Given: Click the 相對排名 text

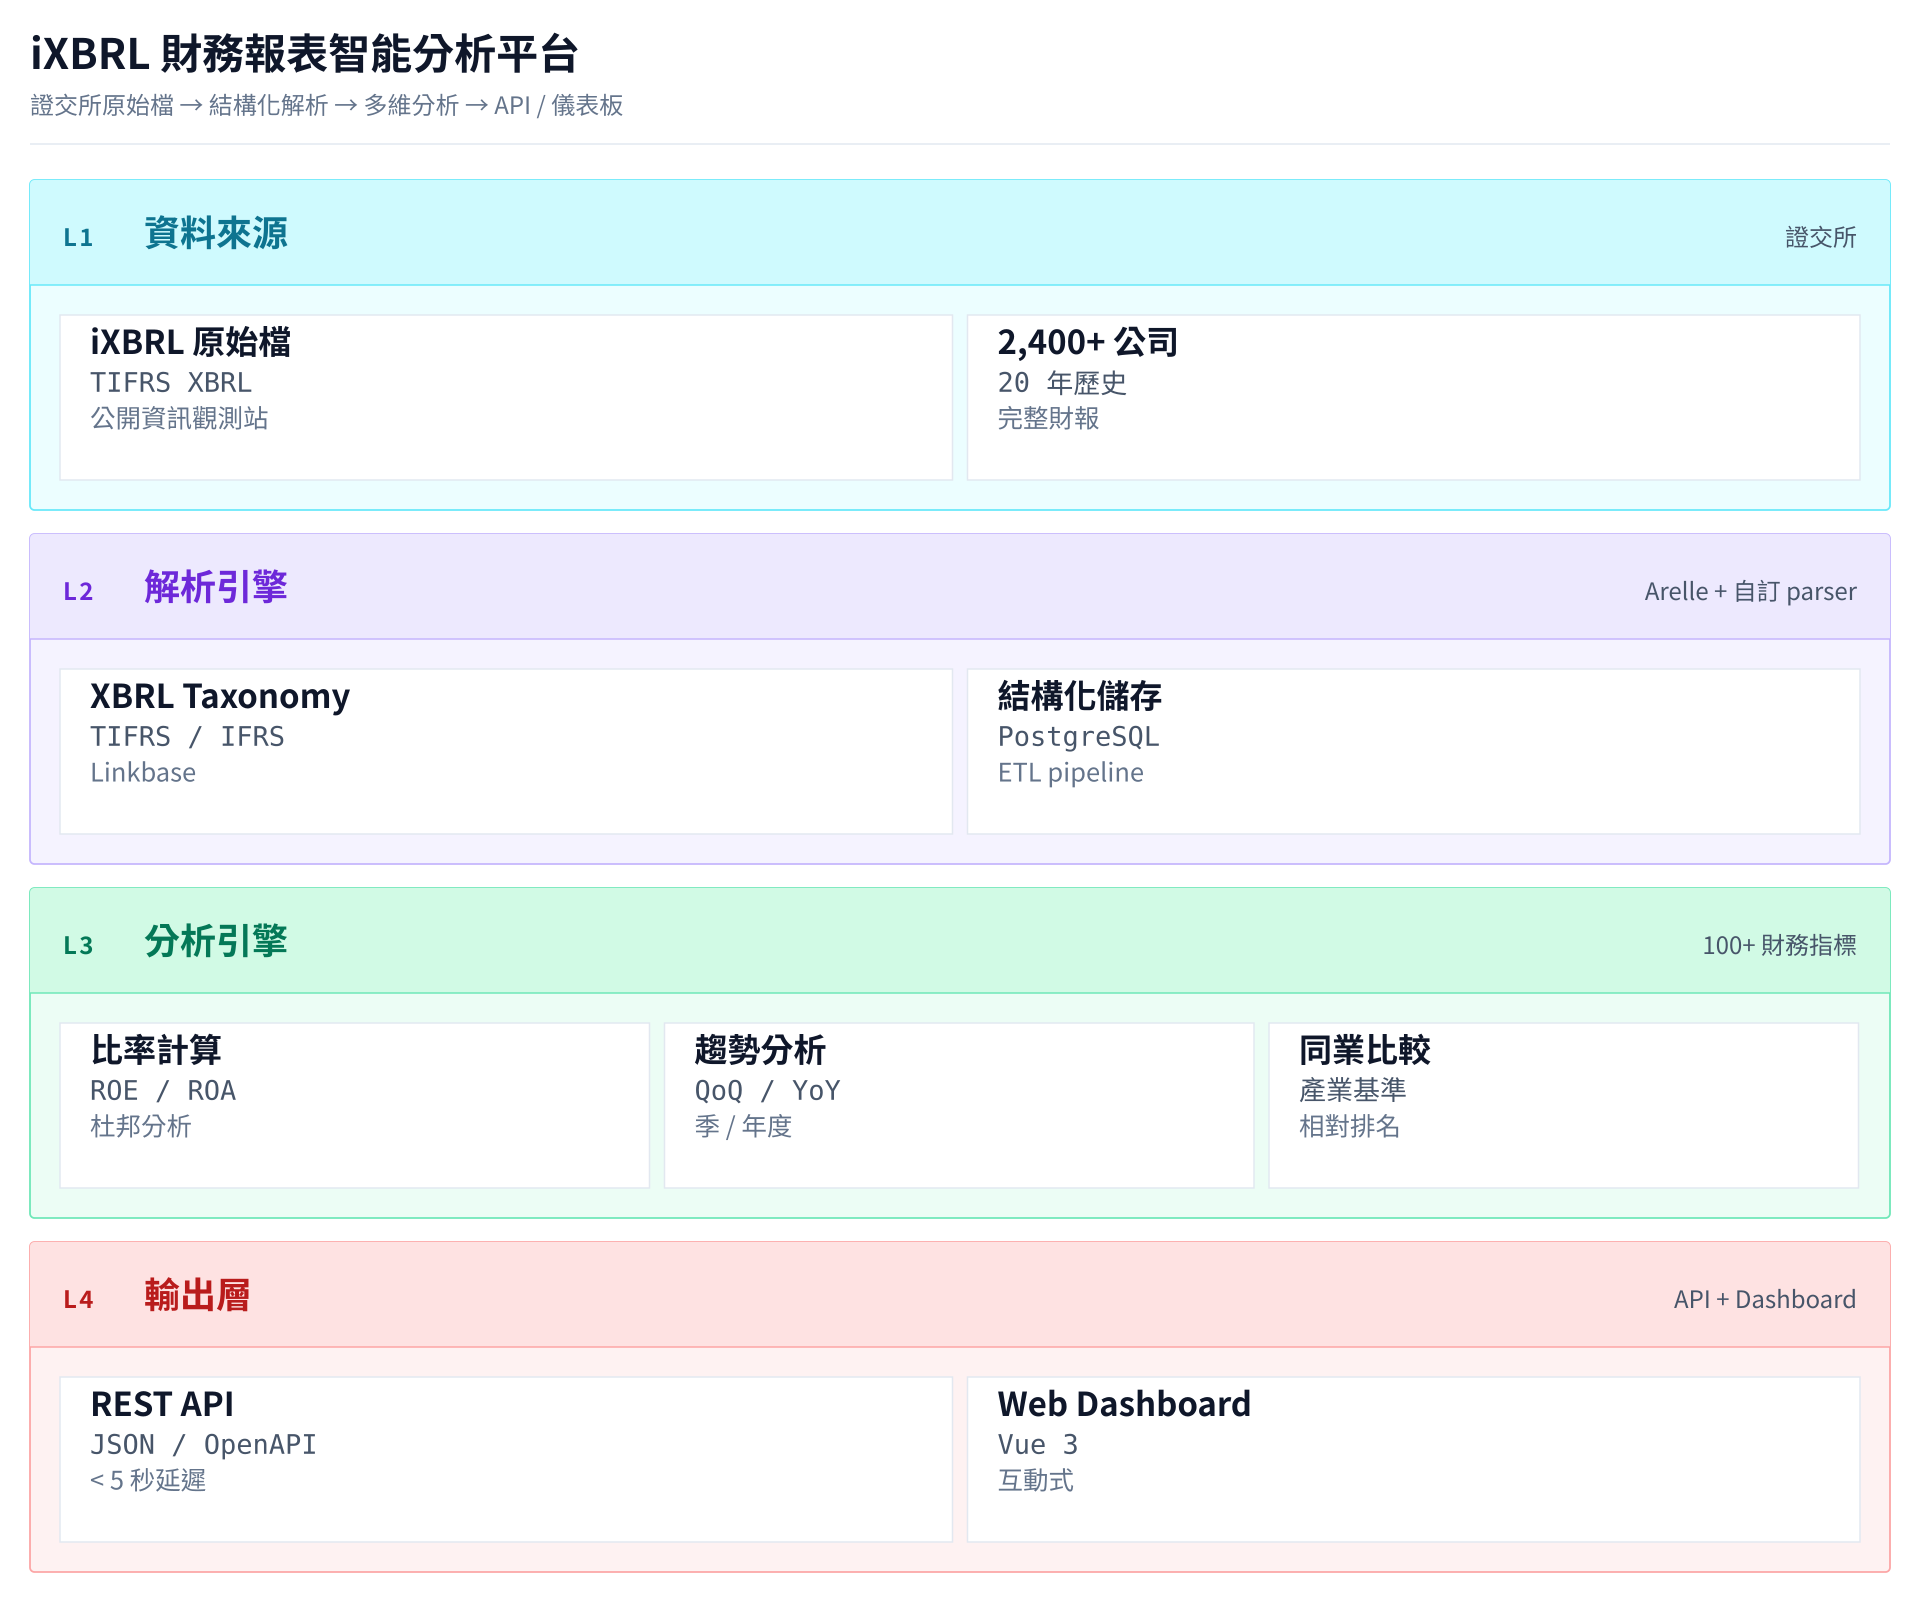Looking at the screenshot, I should tap(1349, 1126).
